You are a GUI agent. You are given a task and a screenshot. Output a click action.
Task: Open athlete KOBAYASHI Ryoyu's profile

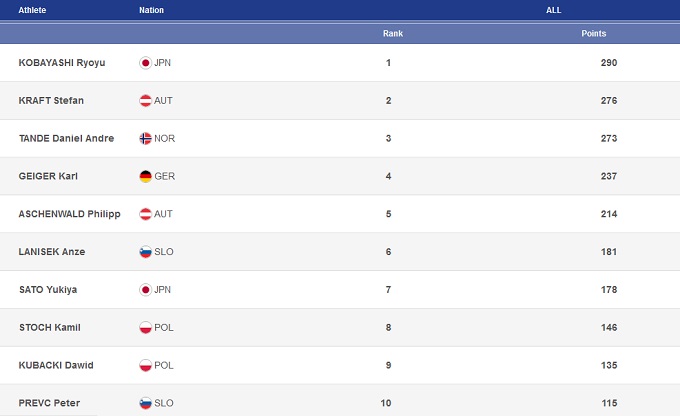pos(62,63)
